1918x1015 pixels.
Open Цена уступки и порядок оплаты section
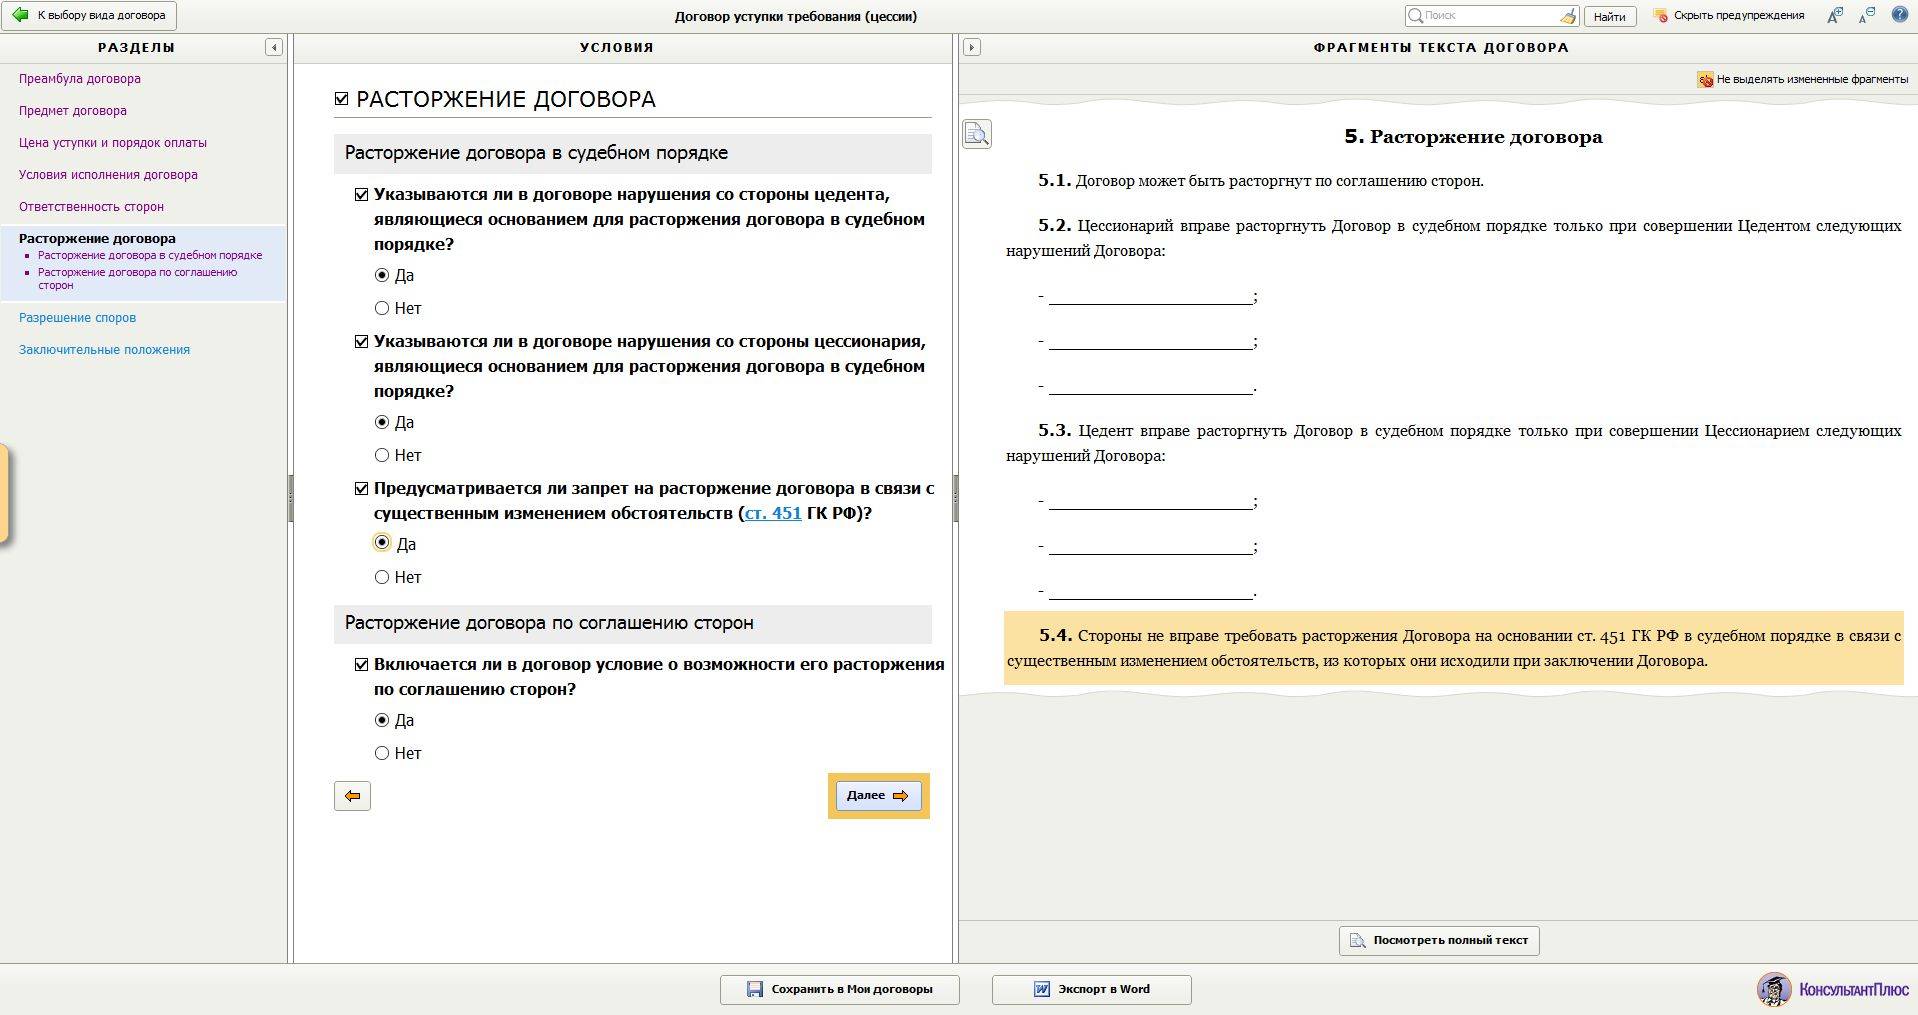(x=113, y=143)
